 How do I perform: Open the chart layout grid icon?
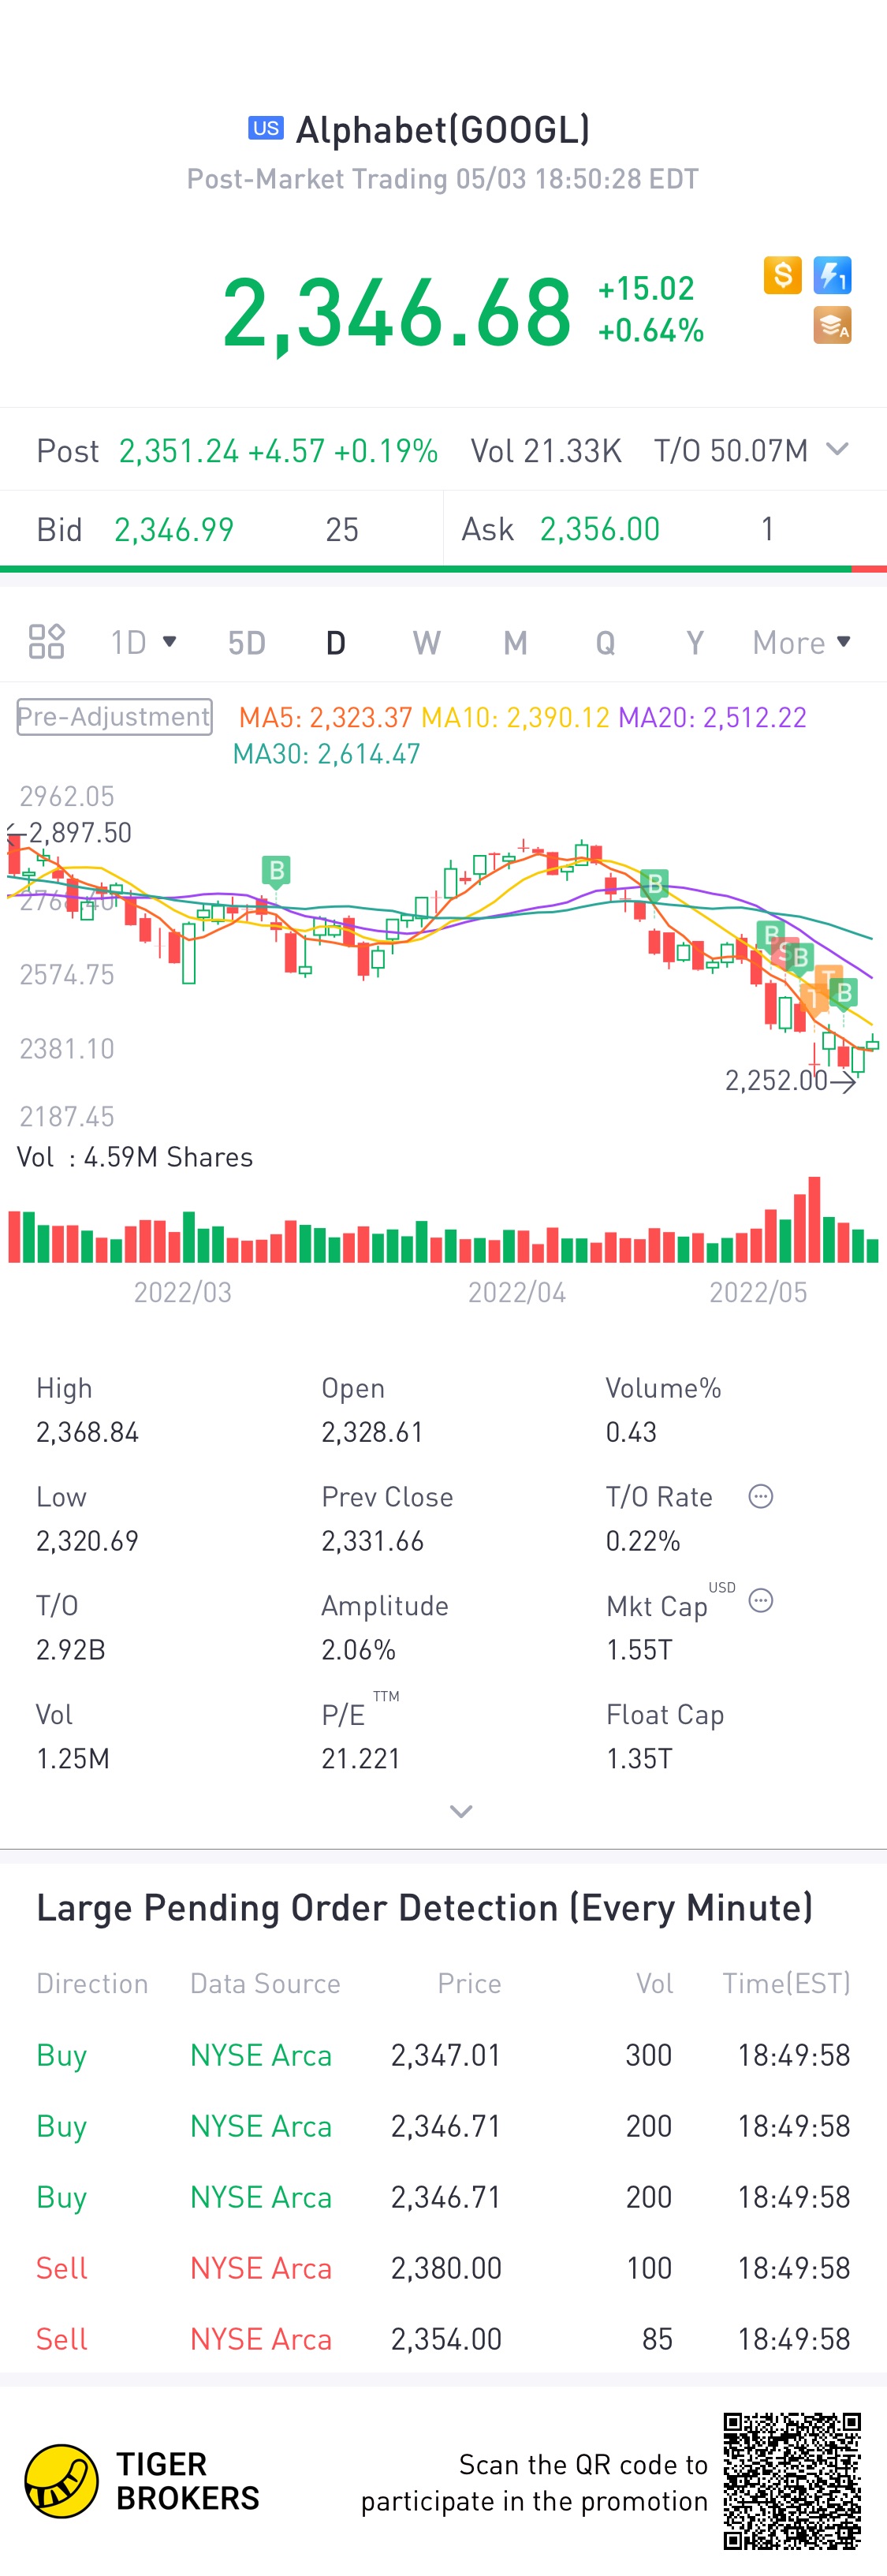click(x=46, y=642)
